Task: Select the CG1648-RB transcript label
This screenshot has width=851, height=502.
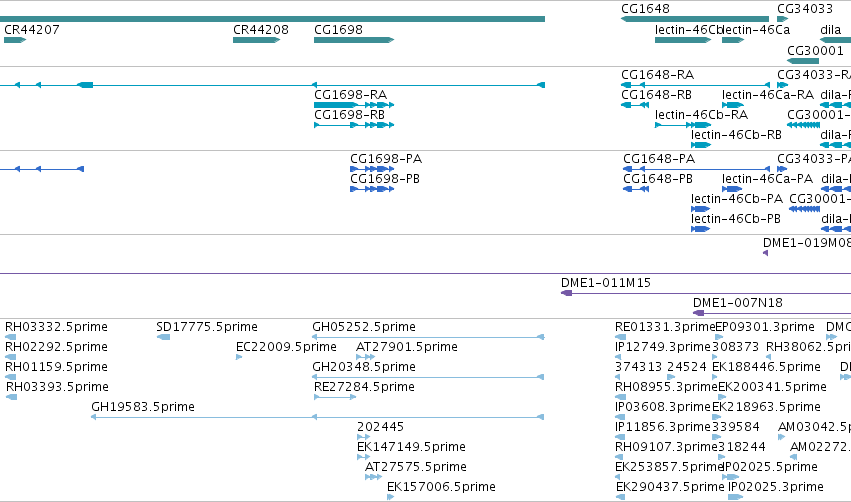Action: [657, 95]
